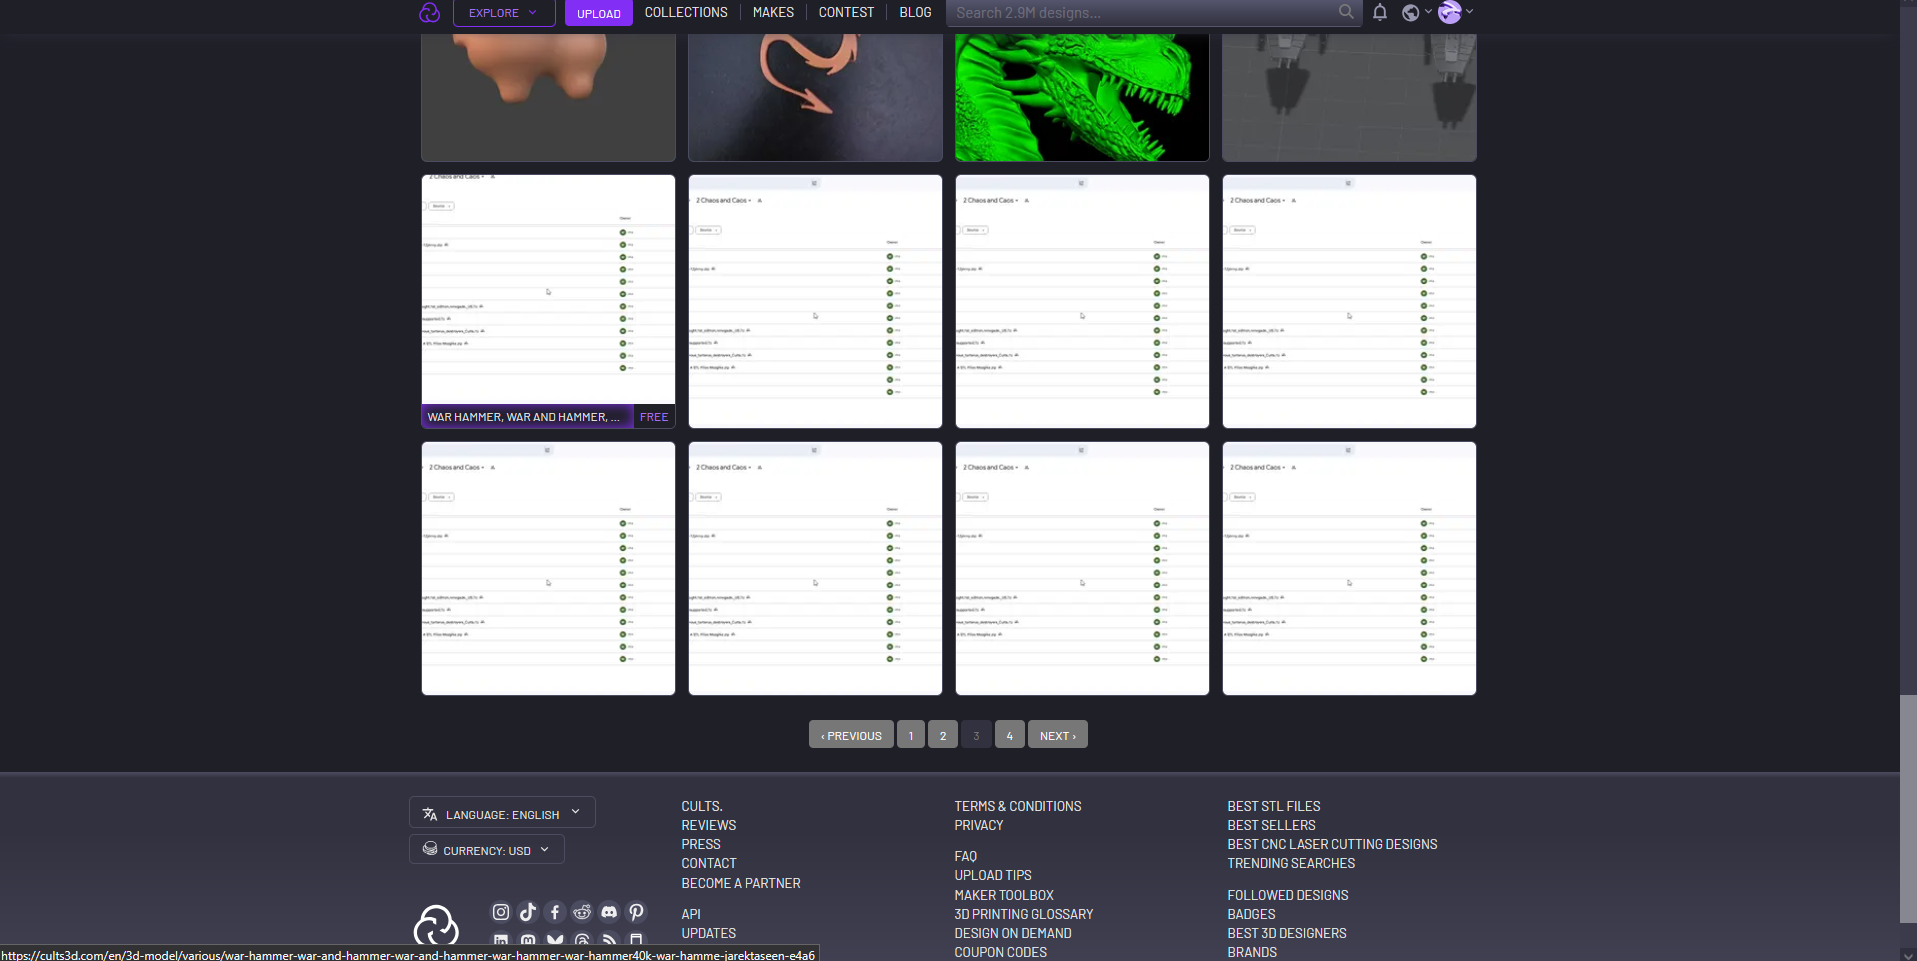Screen dimensions: 1917x961
Task: Click the large Cults logo in footer
Action: pos(436,926)
